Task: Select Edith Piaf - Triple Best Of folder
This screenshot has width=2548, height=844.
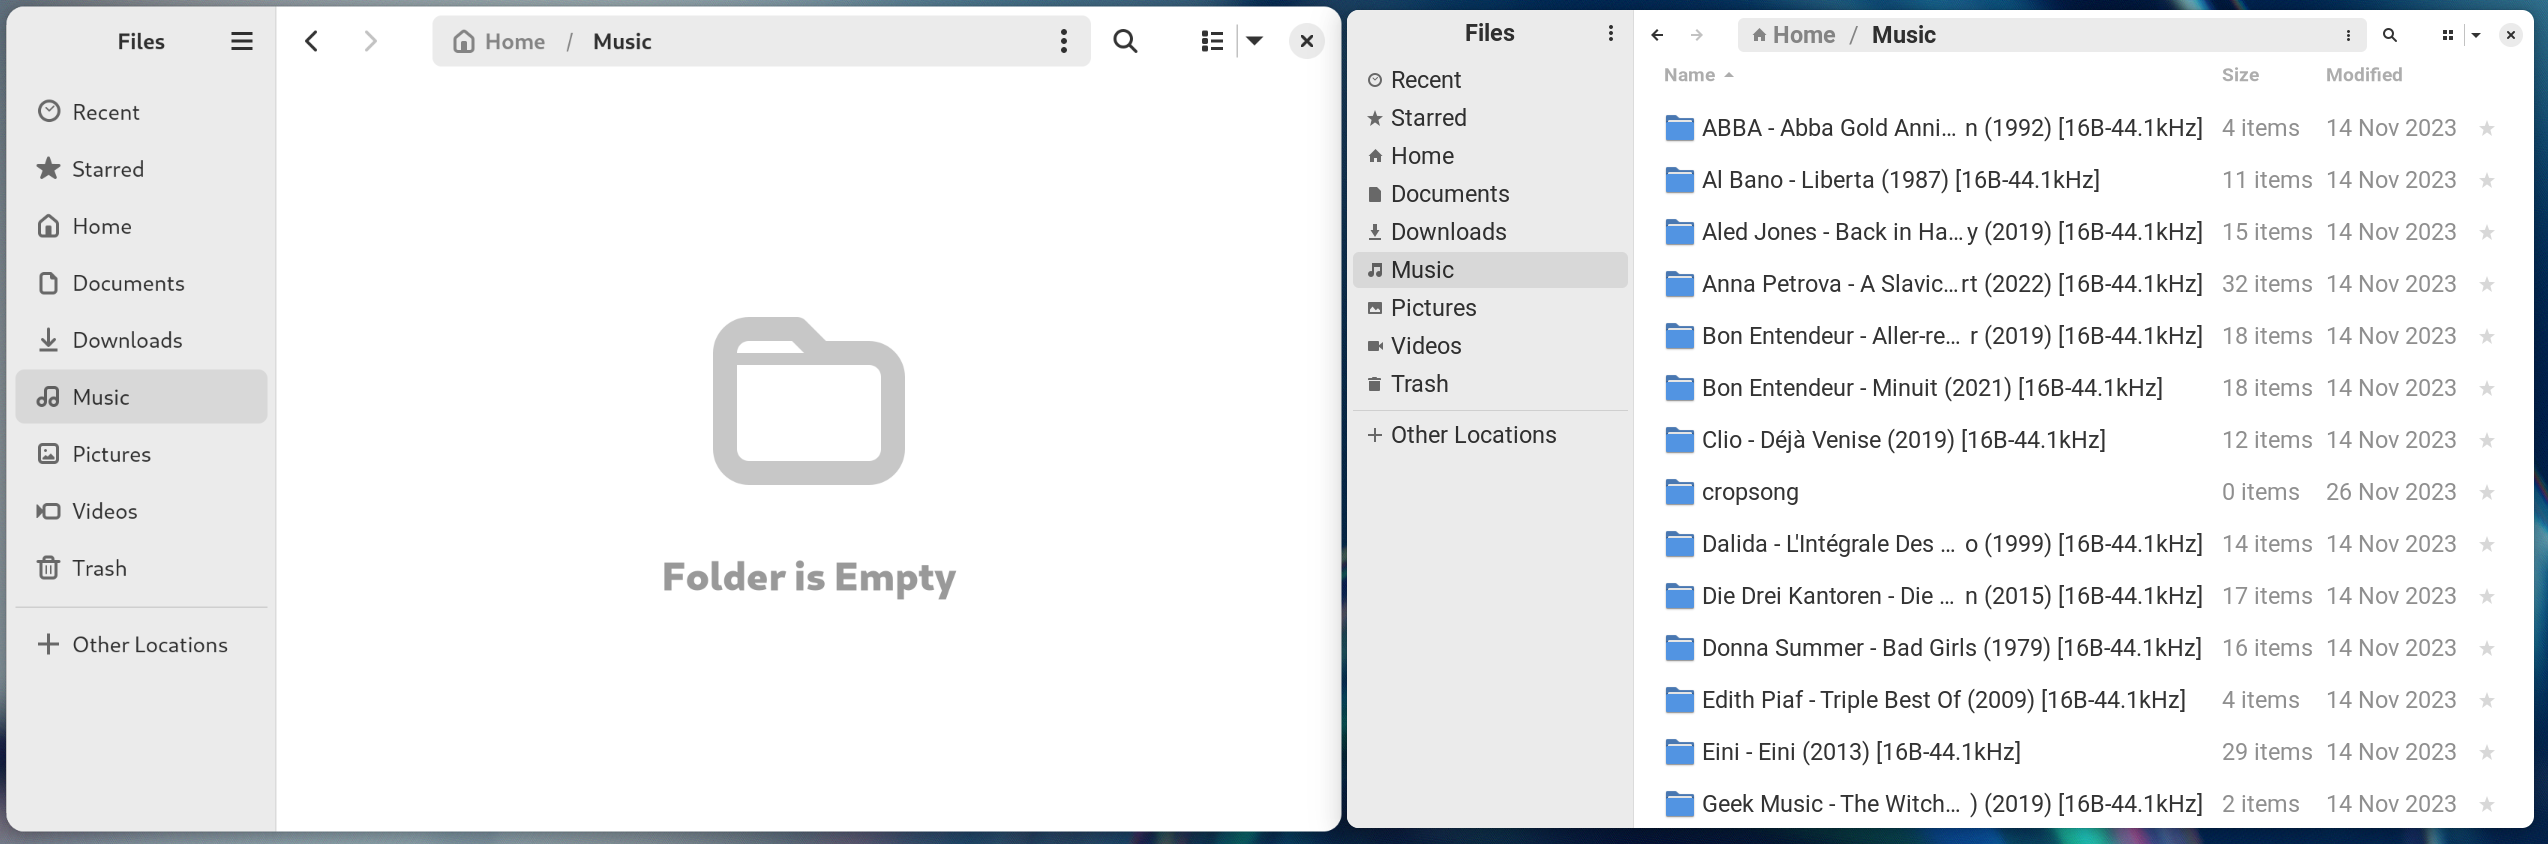Action: click(2083, 700)
